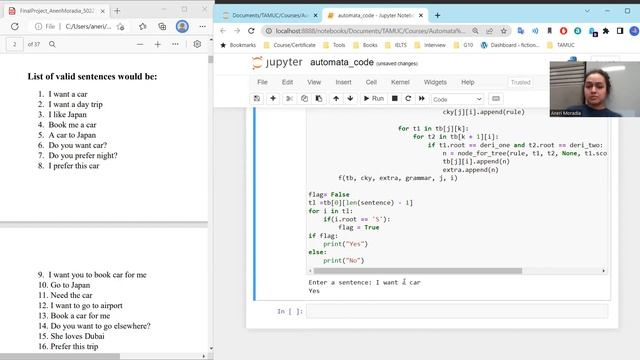Insert cell below with plus icon
Viewport: 640px width, 360px height.
[273, 98]
